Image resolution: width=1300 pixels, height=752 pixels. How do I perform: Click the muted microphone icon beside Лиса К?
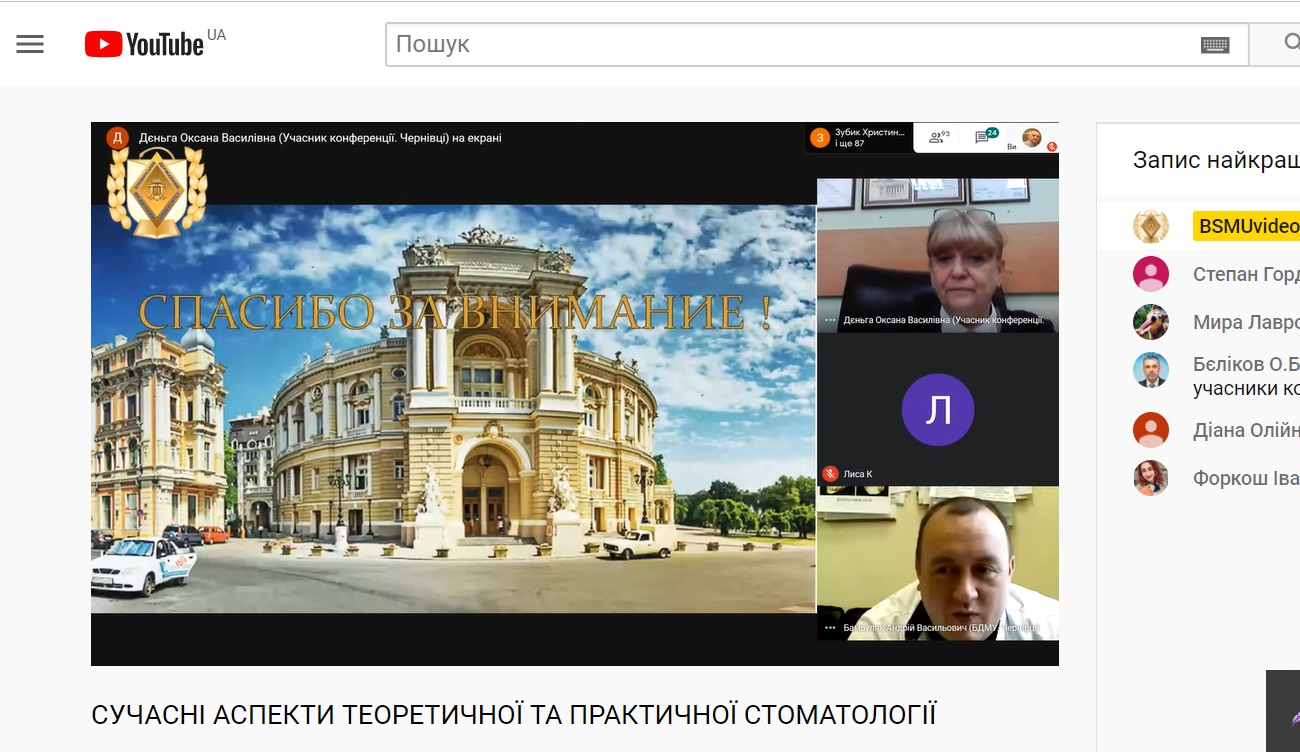(x=830, y=474)
